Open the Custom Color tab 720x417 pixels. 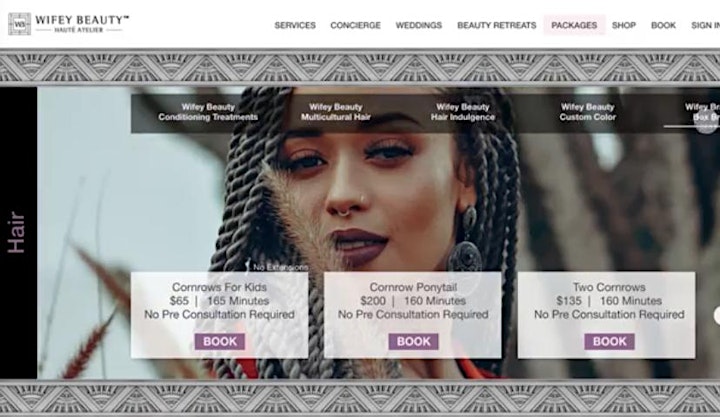click(587, 112)
